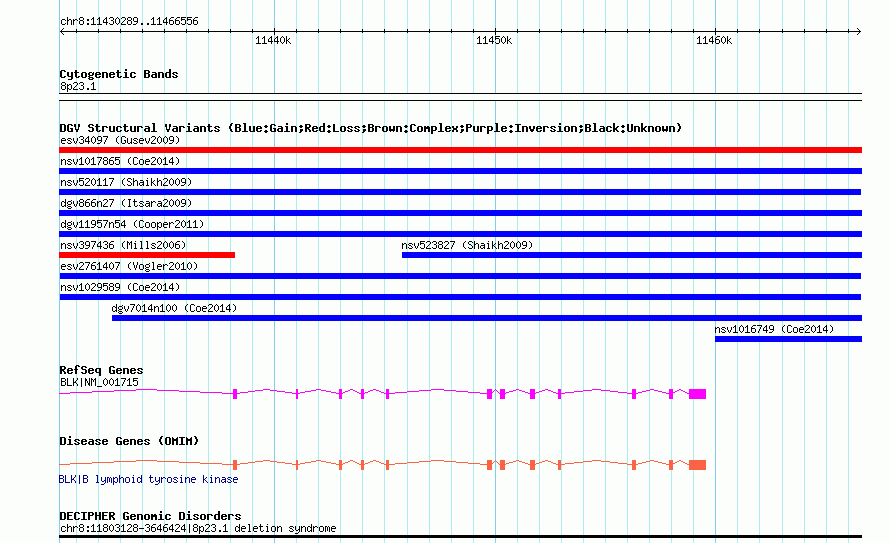Click the BLK|NM_001715 transcript label
The height and width of the screenshot is (543, 890).
click(99, 382)
